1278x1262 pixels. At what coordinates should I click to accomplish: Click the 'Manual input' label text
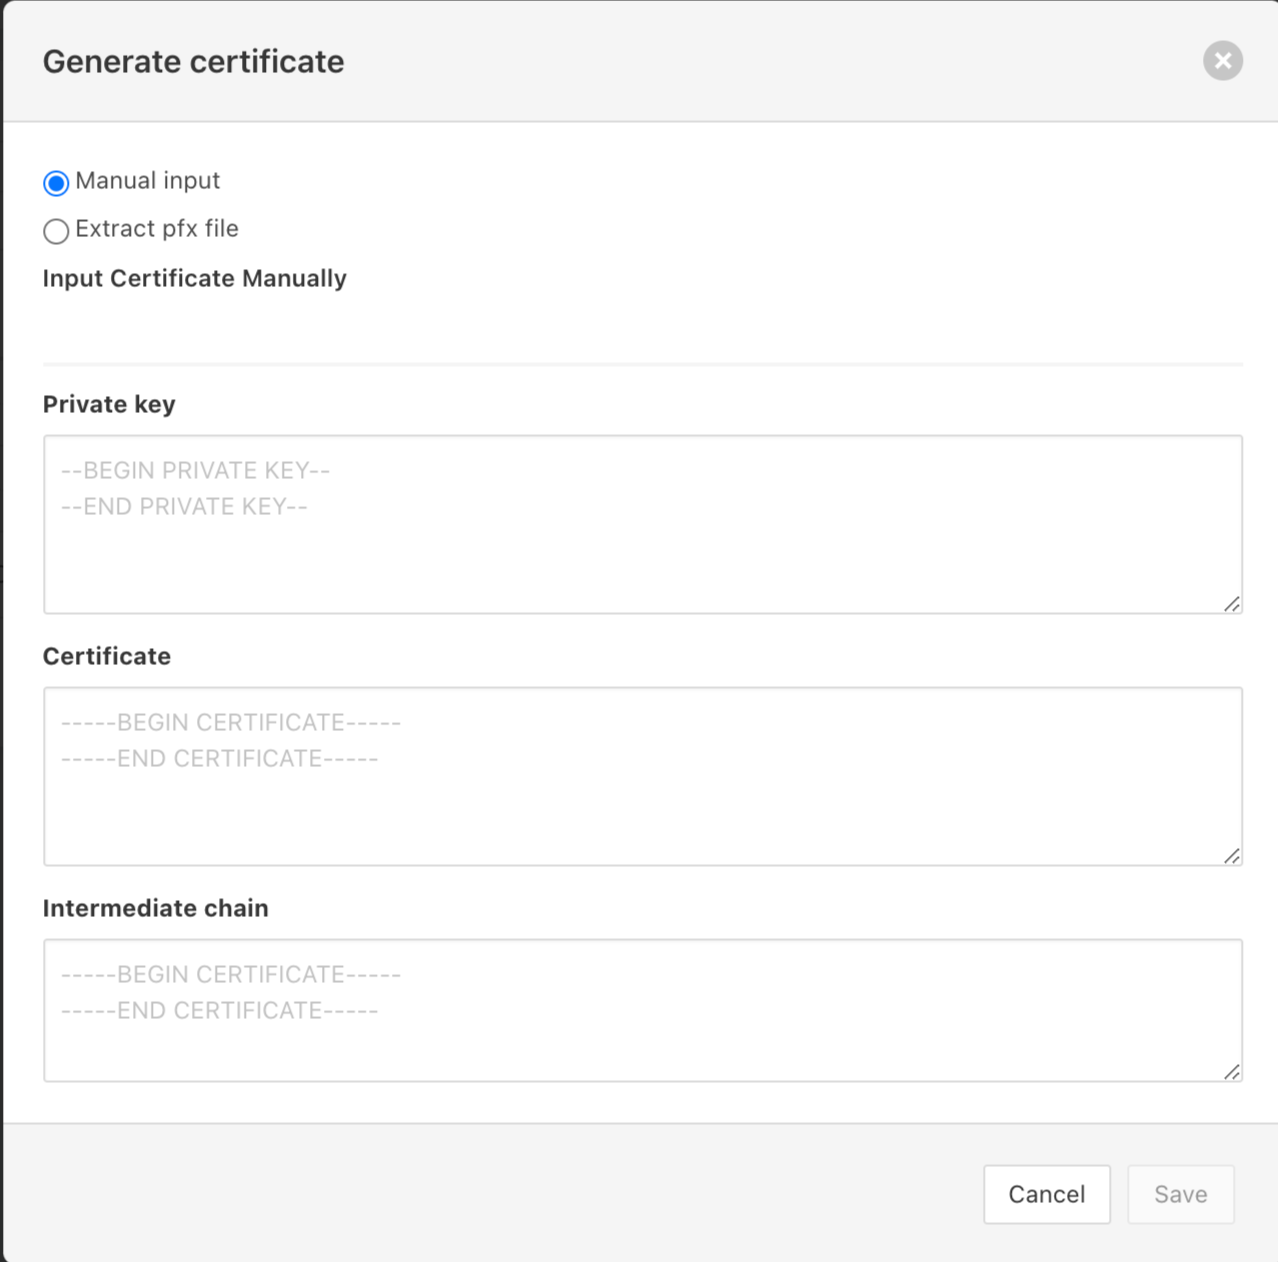click(x=147, y=181)
